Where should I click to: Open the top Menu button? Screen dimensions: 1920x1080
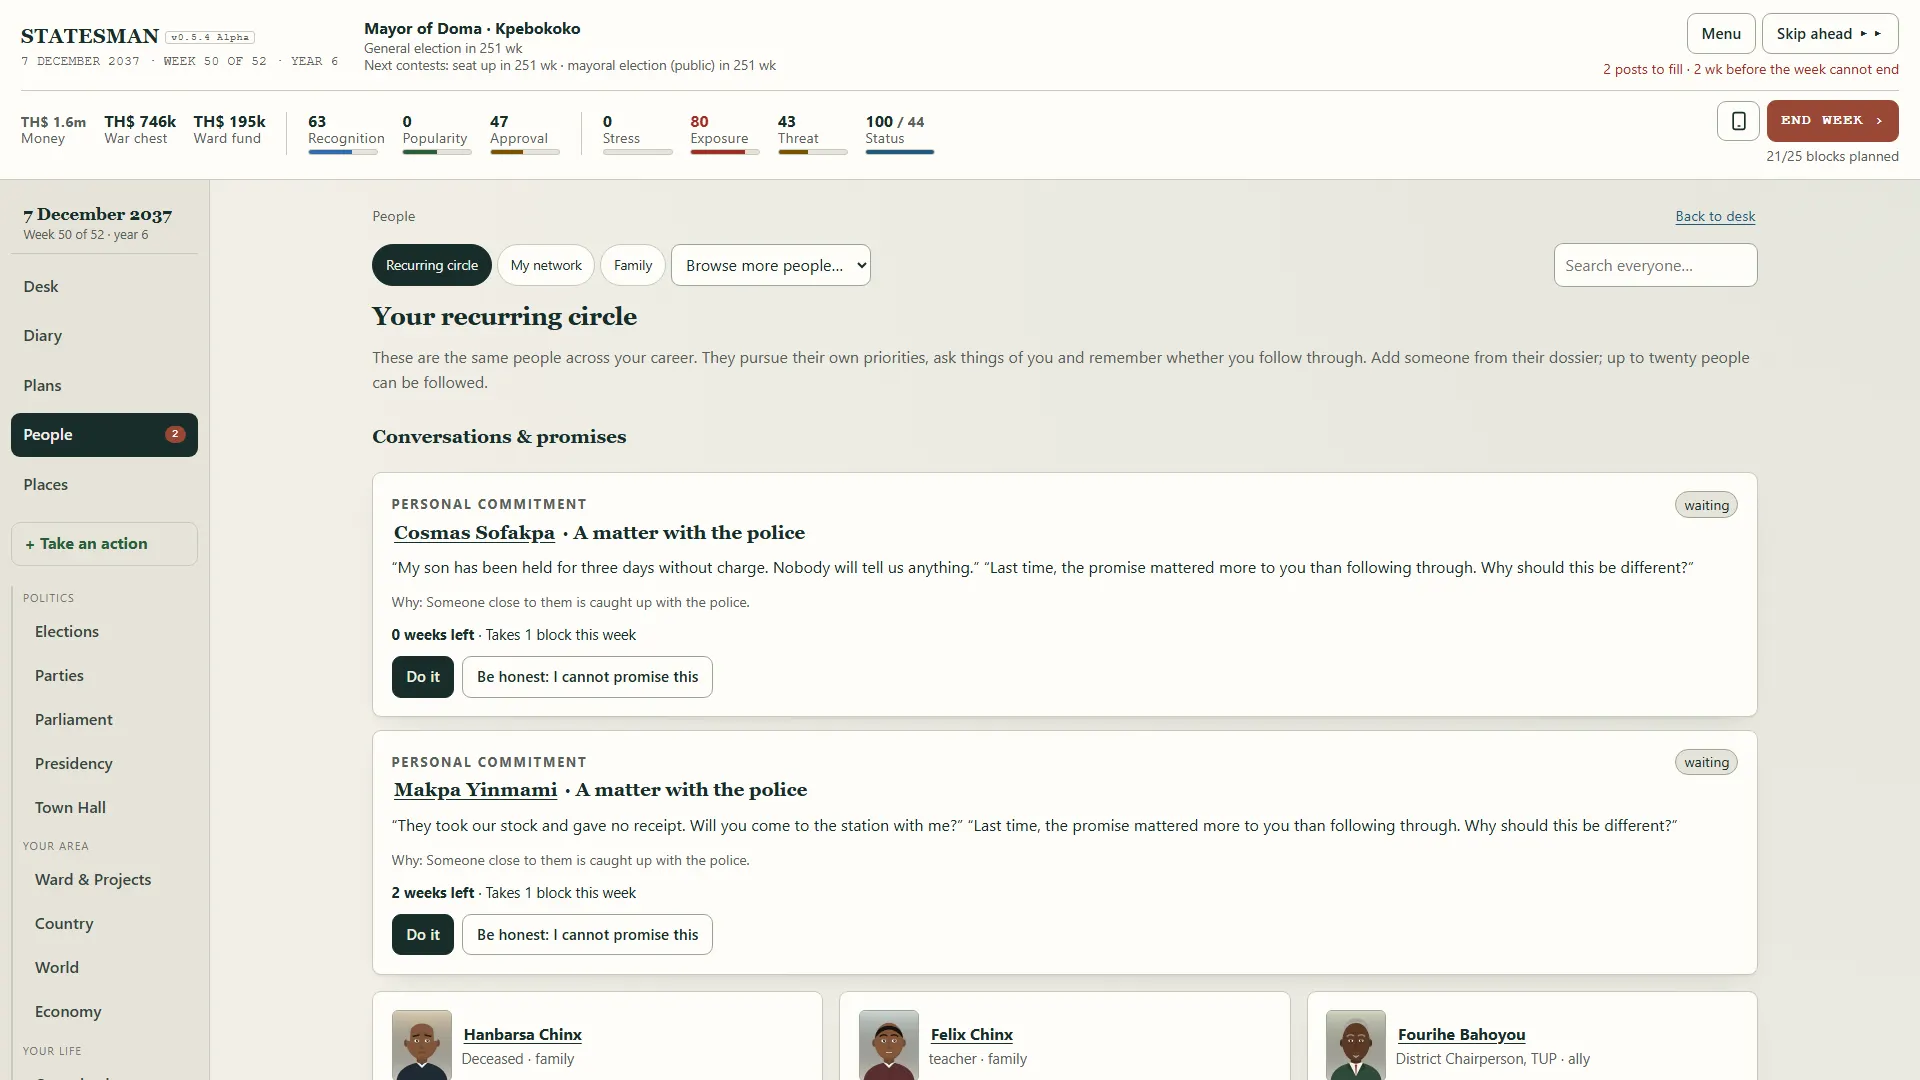coord(1721,33)
